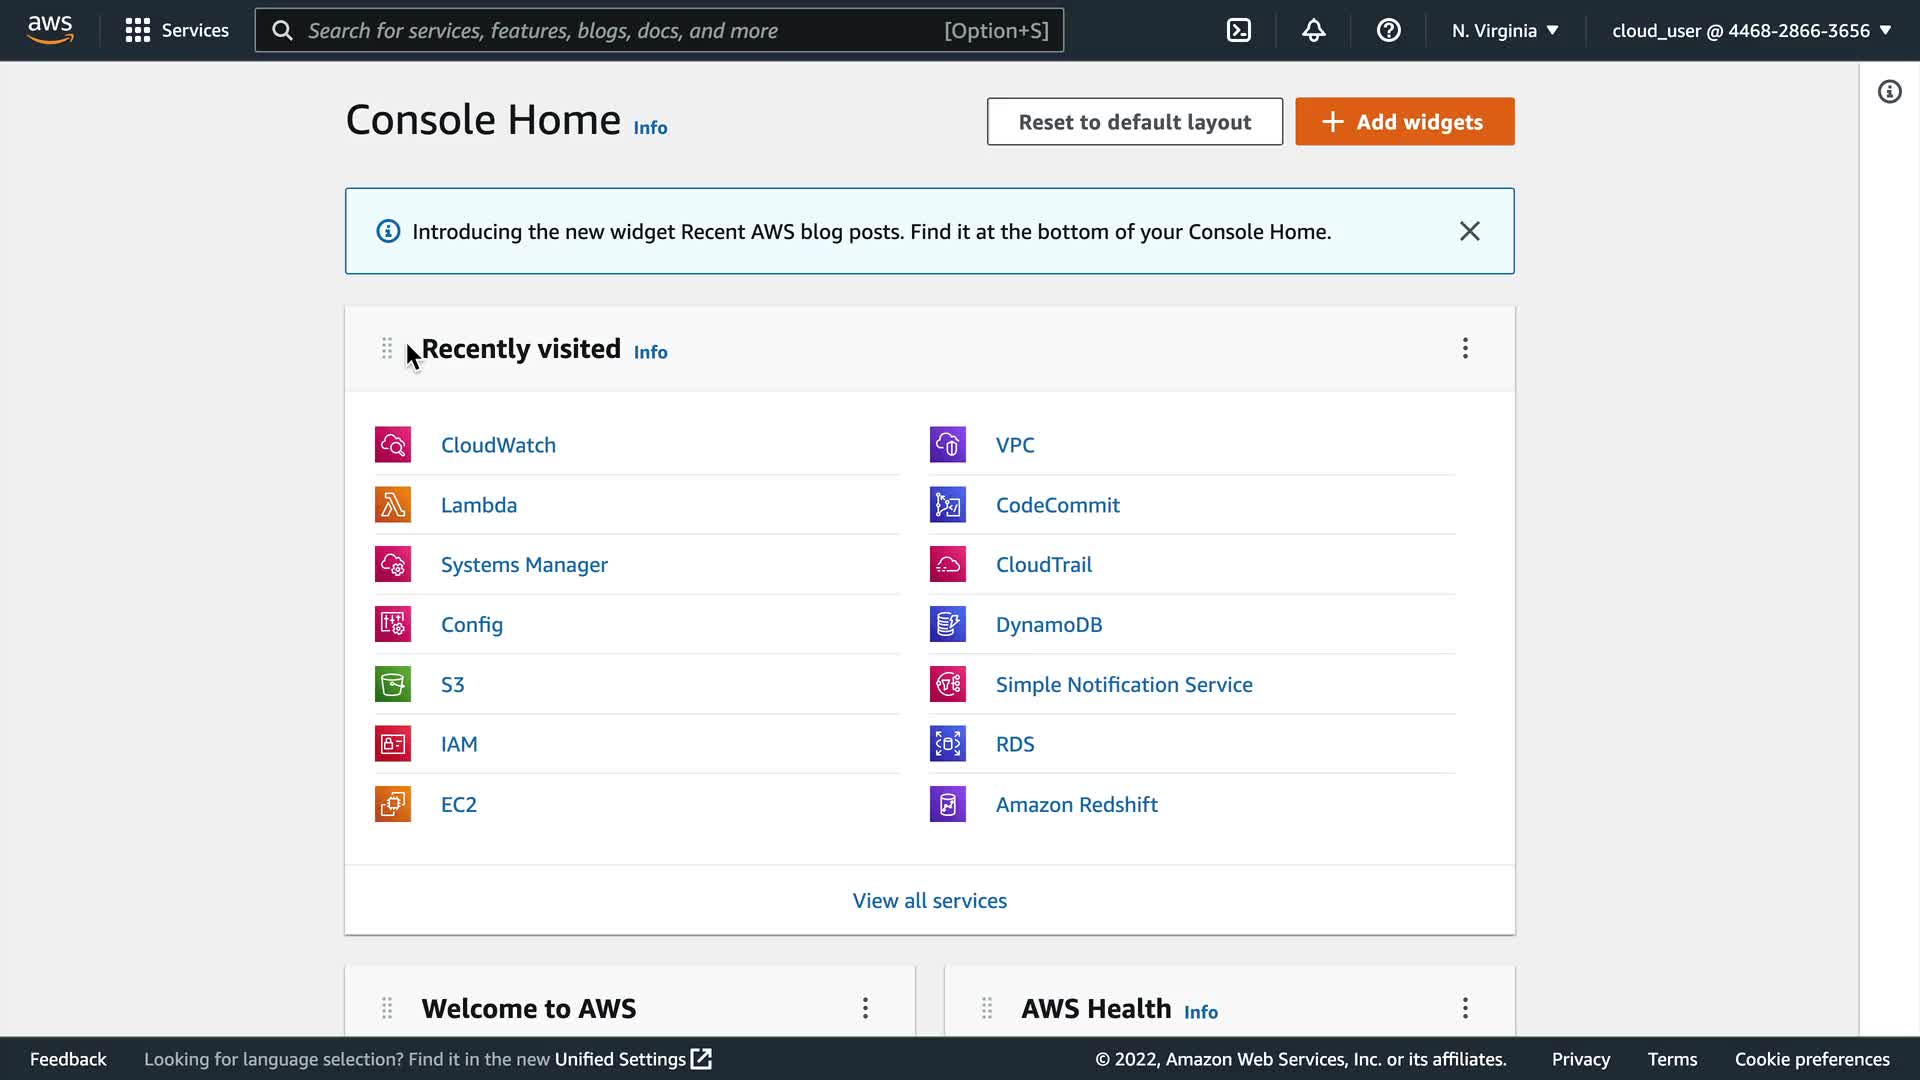Open Recently visited widget options menu

tap(1465, 348)
